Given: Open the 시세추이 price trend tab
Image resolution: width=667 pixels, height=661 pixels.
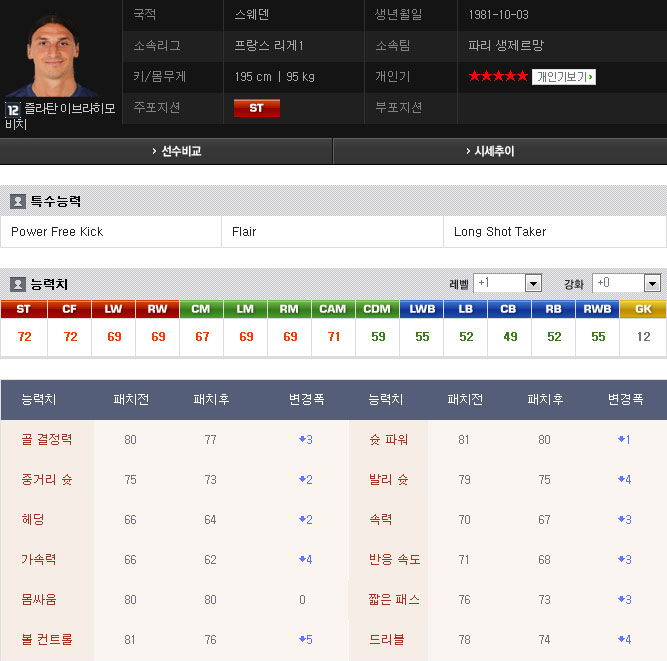Looking at the screenshot, I should (490, 151).
